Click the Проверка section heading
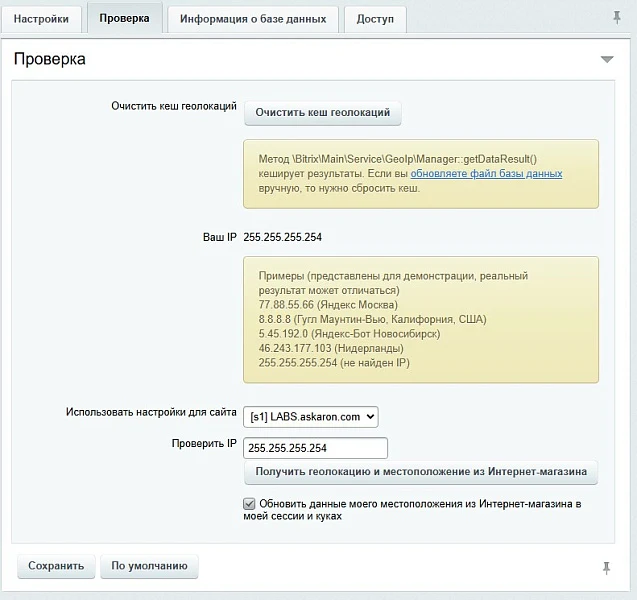Image resolution: width=637 pixels, height=600 pixels. (x=50, y=59)
